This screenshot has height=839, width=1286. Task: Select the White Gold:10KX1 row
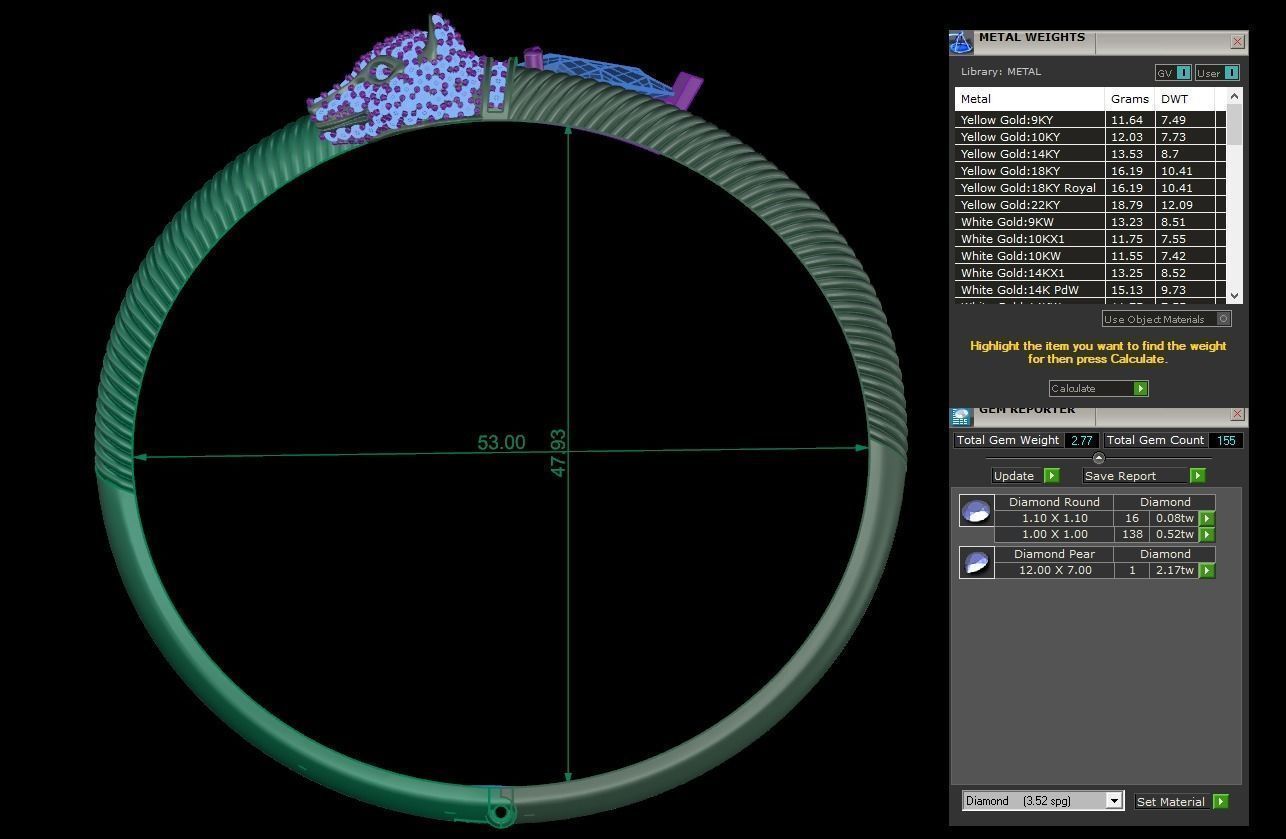1090,239
